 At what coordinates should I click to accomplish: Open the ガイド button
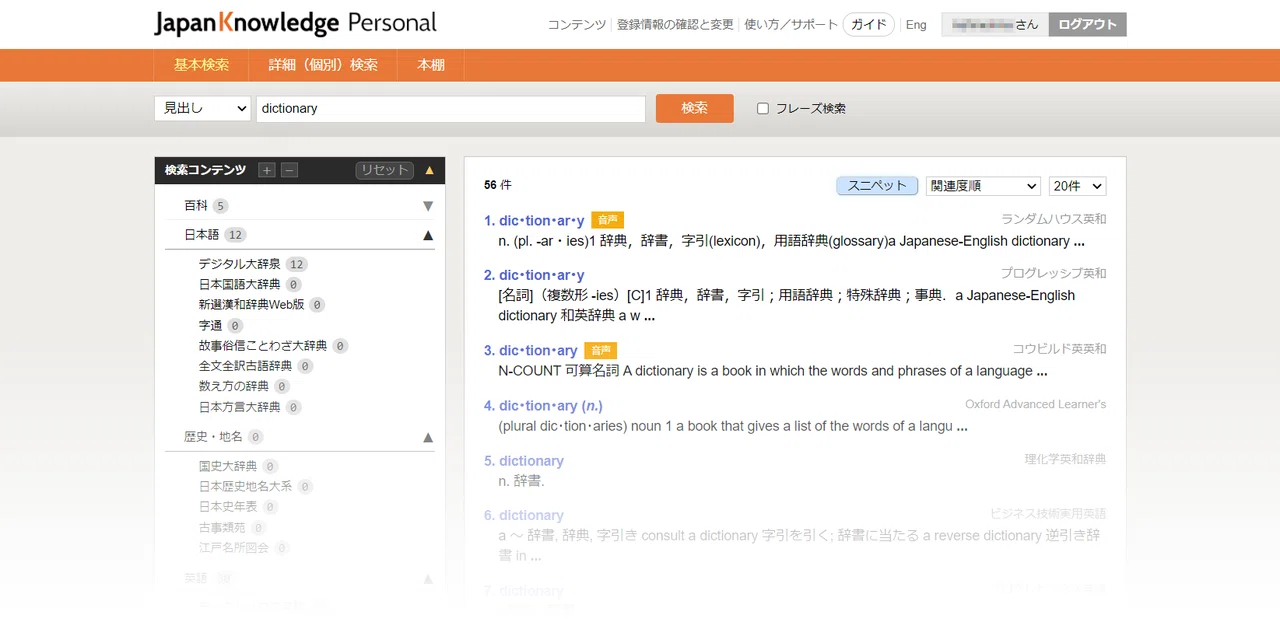[869, 25]
